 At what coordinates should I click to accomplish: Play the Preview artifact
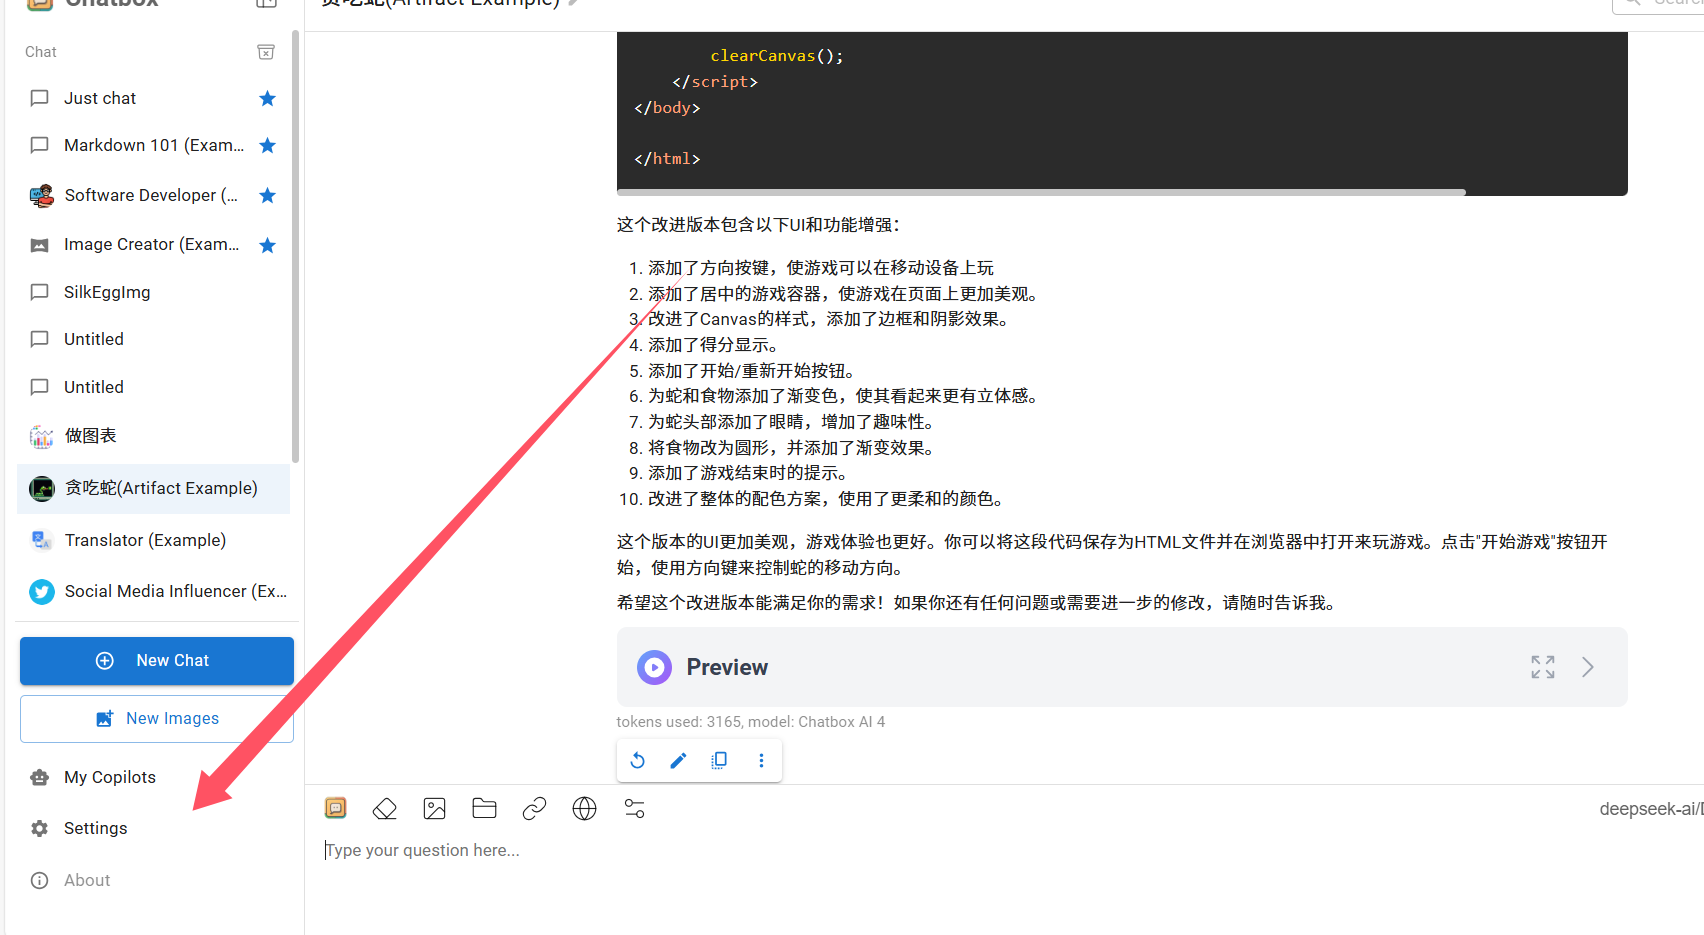point(655,667)
